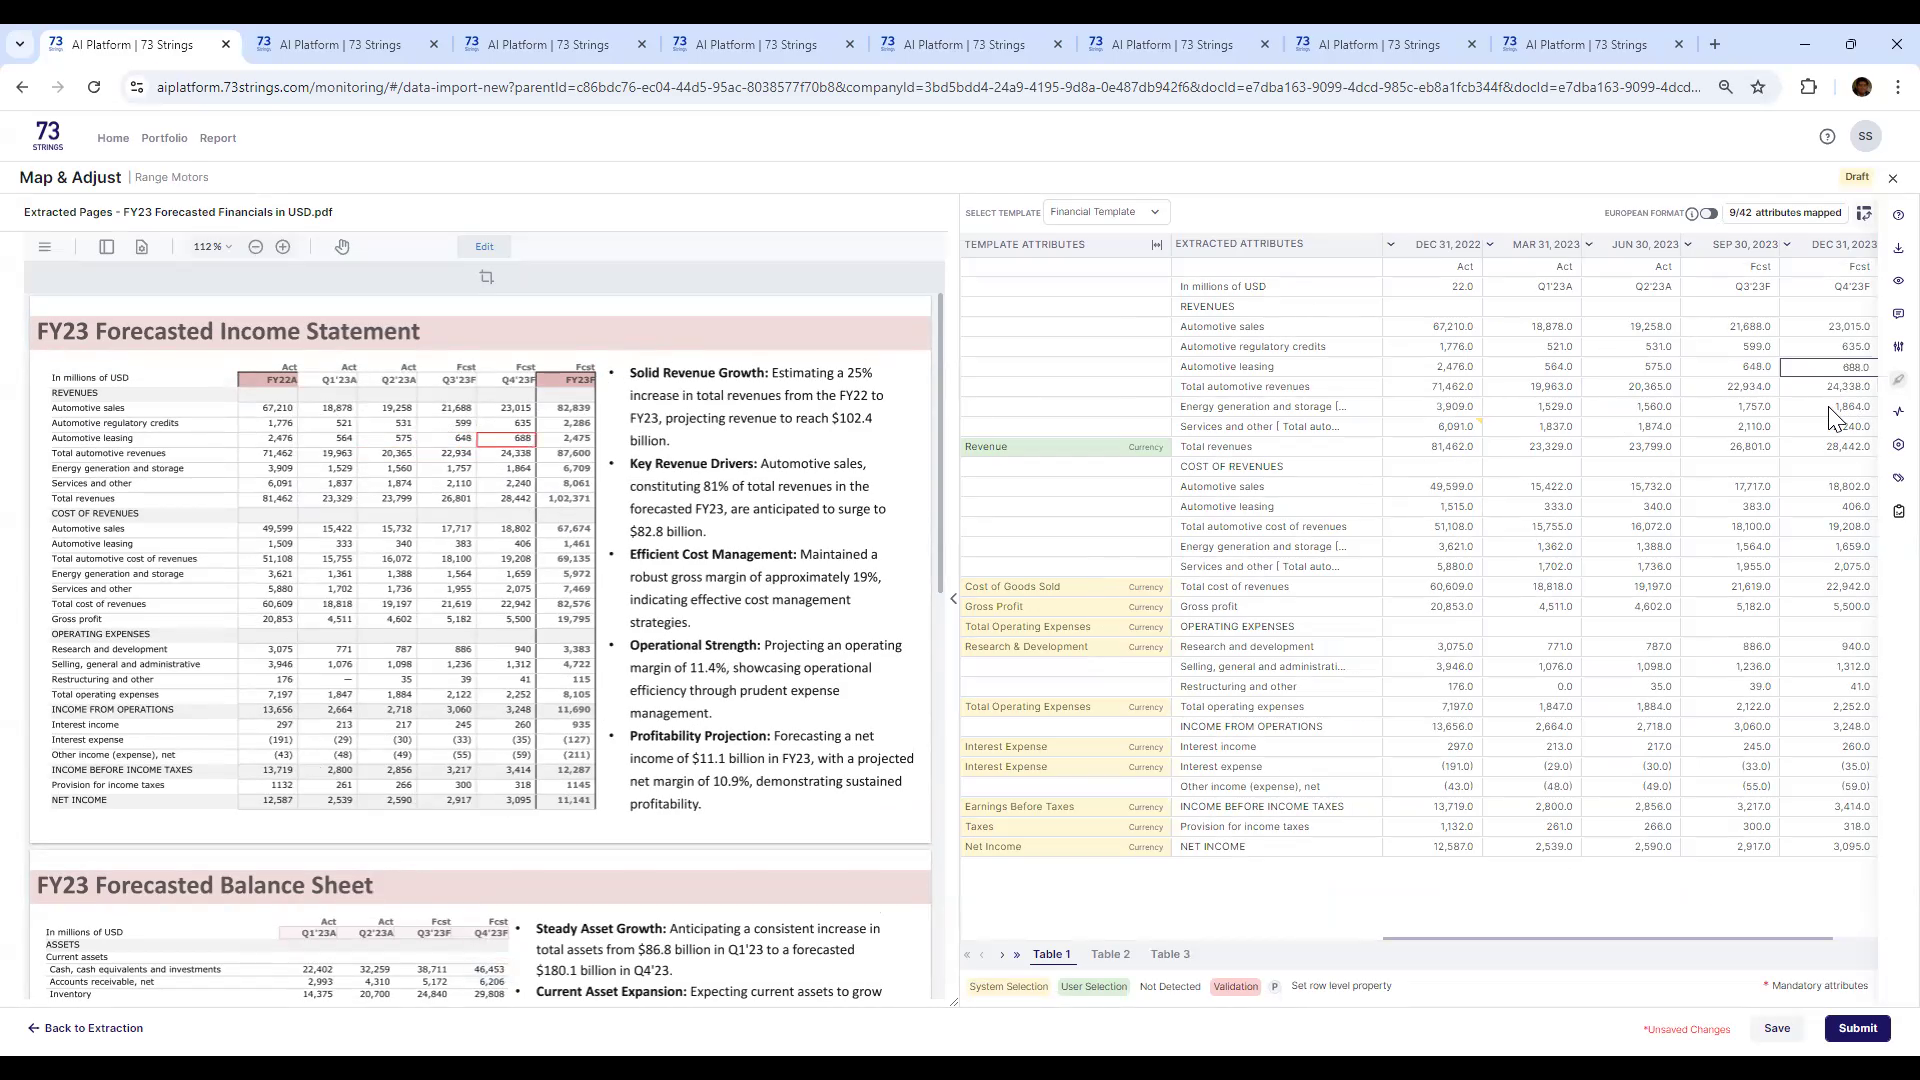The image size is (1920, 1080).
Task: Switch to the Table 2 tab
Action: tap(1109, 954)
